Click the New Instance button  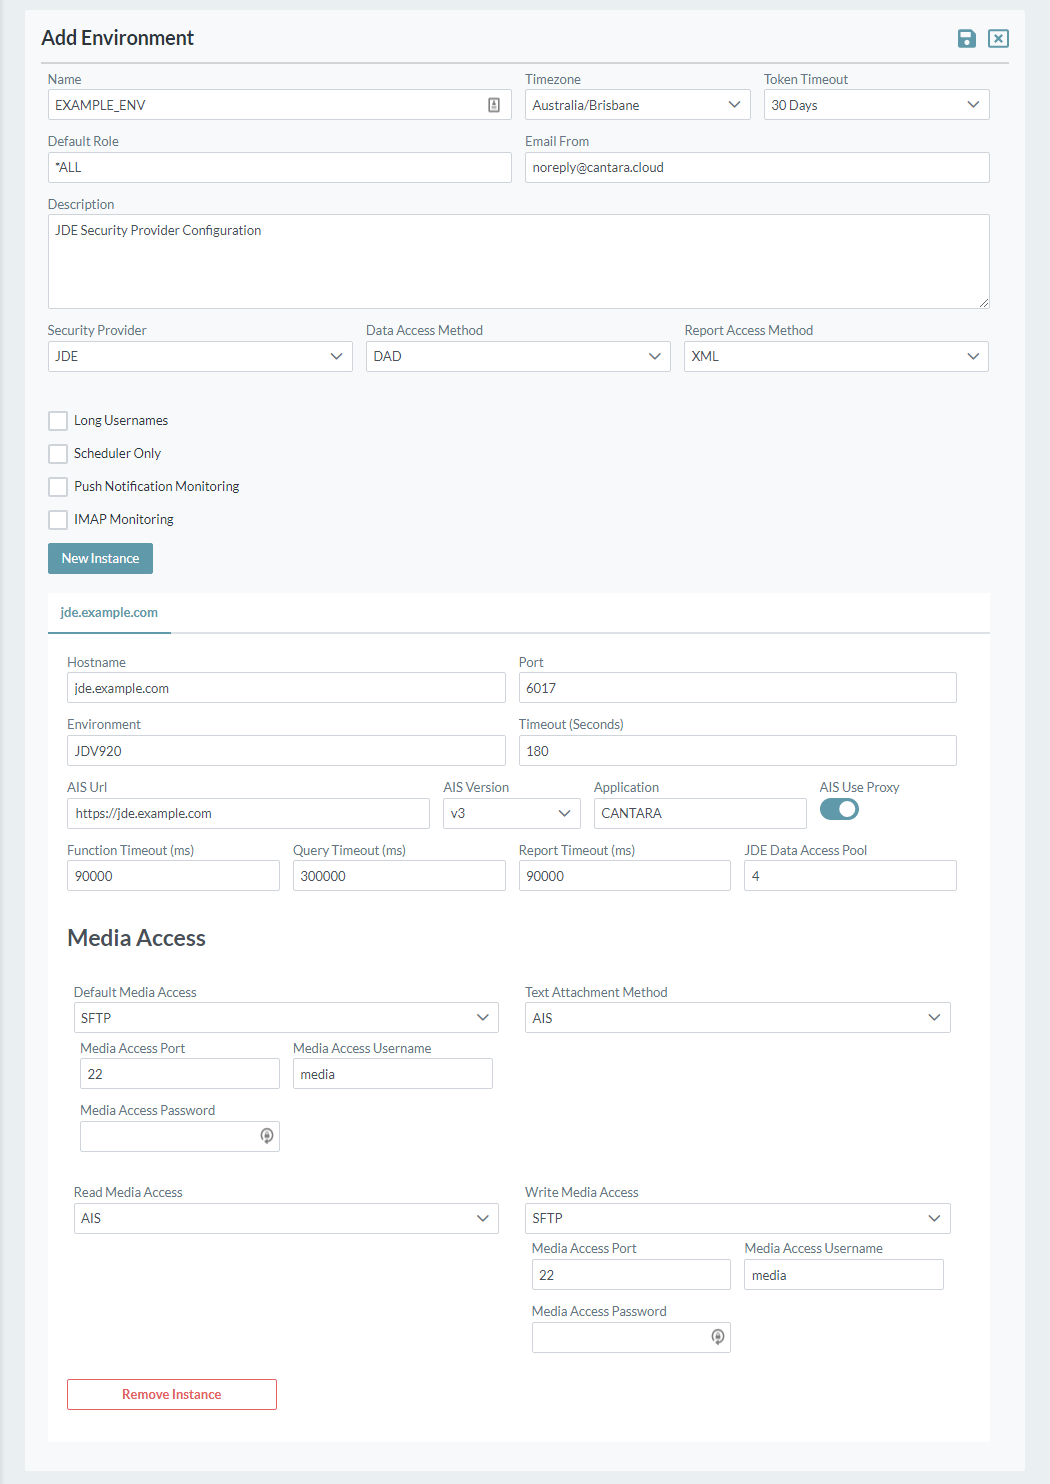coord(100,559)
